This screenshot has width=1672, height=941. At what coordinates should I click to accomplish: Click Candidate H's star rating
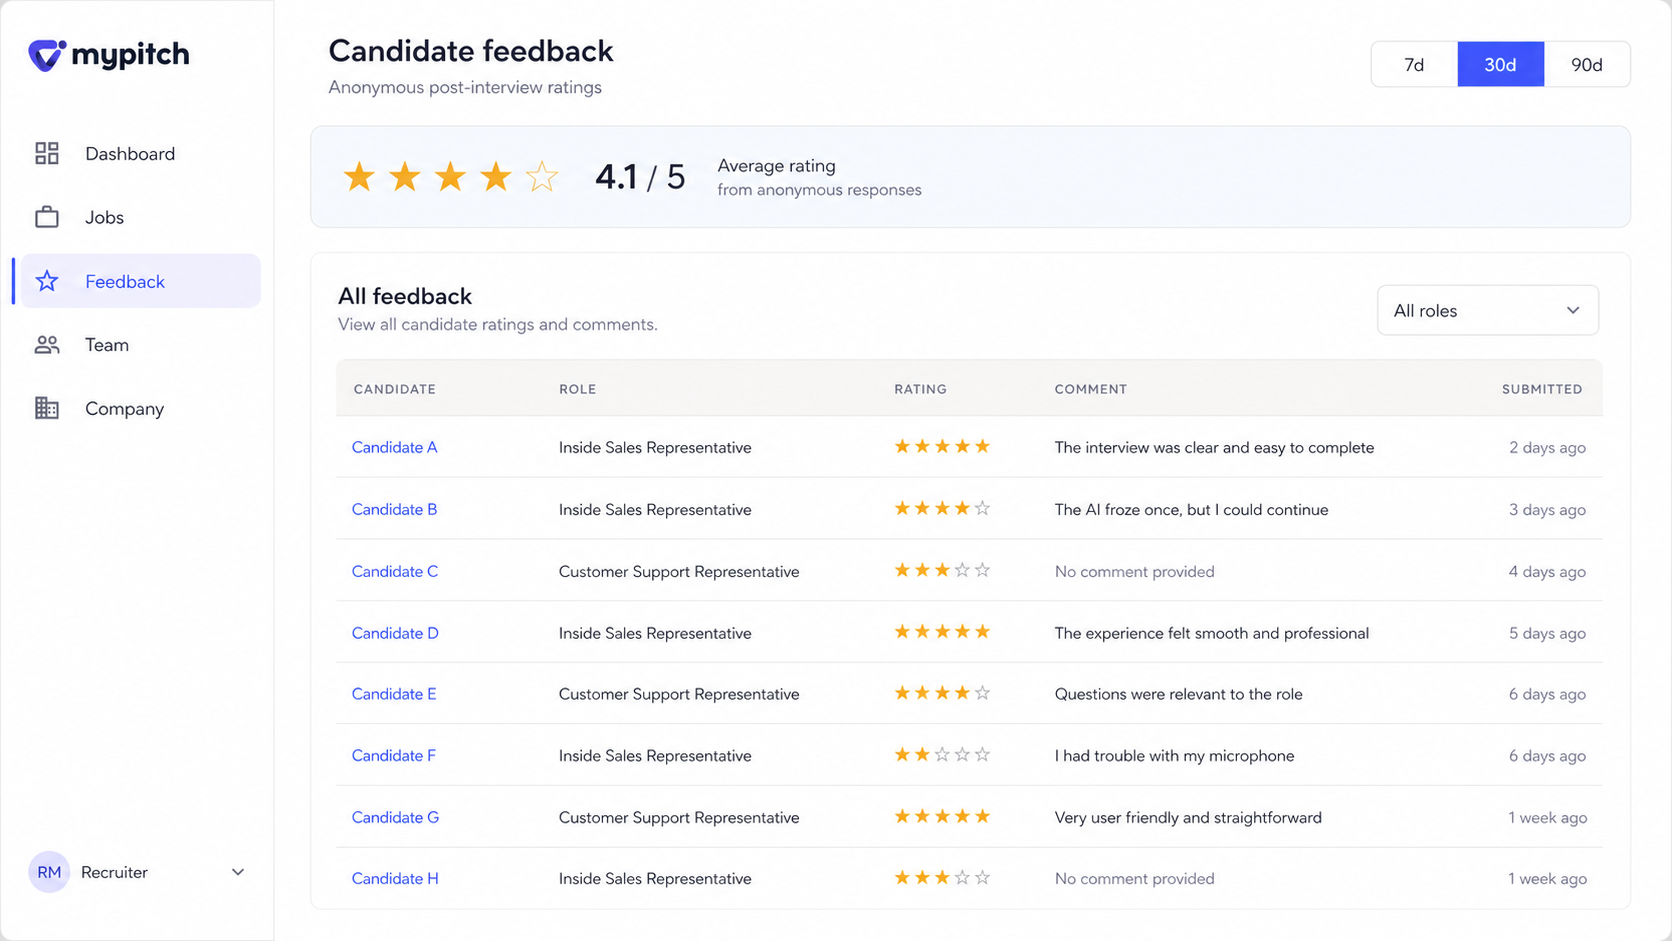942,878
